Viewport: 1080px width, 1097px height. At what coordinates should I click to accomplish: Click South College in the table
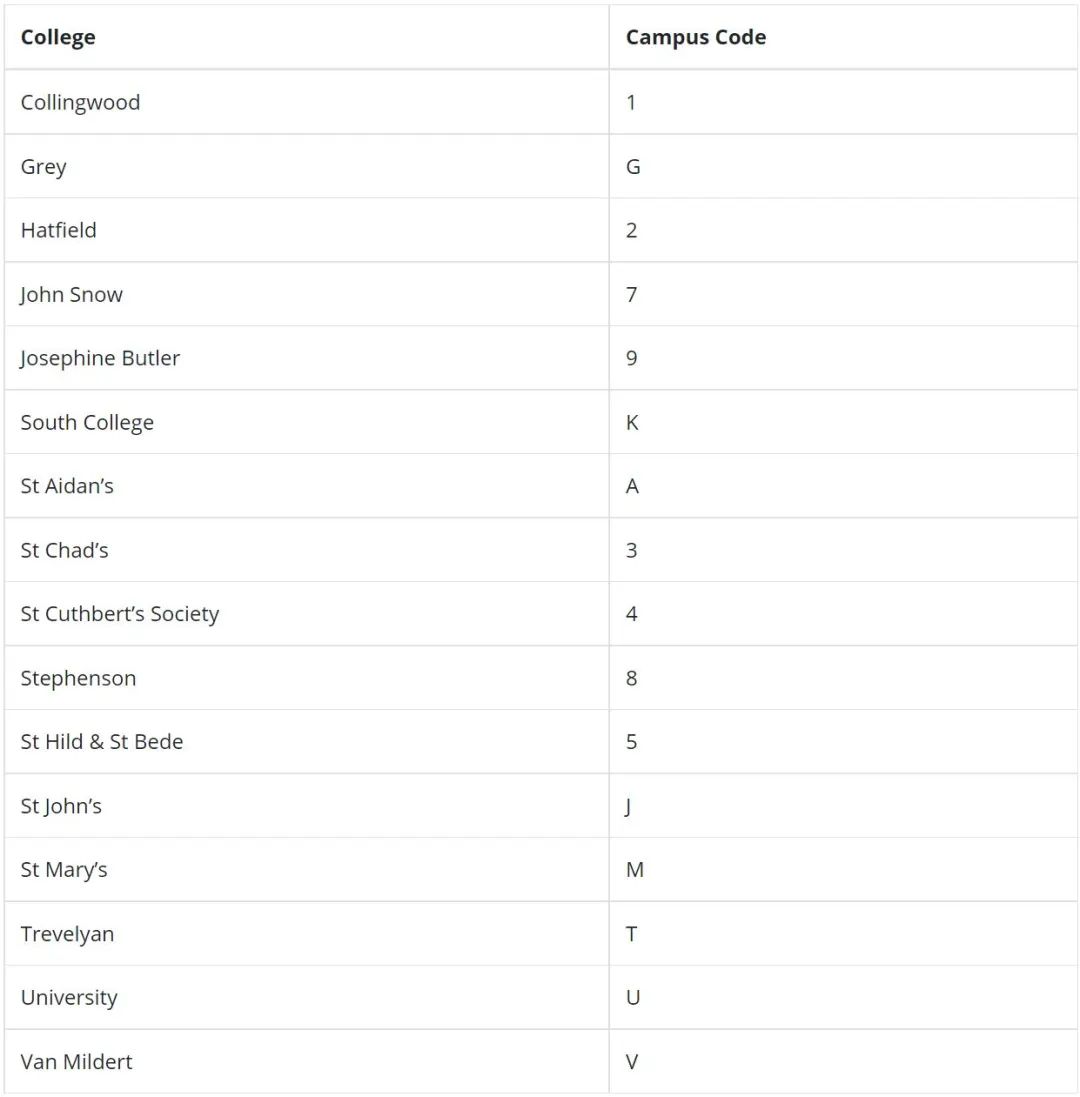(87, 423)
